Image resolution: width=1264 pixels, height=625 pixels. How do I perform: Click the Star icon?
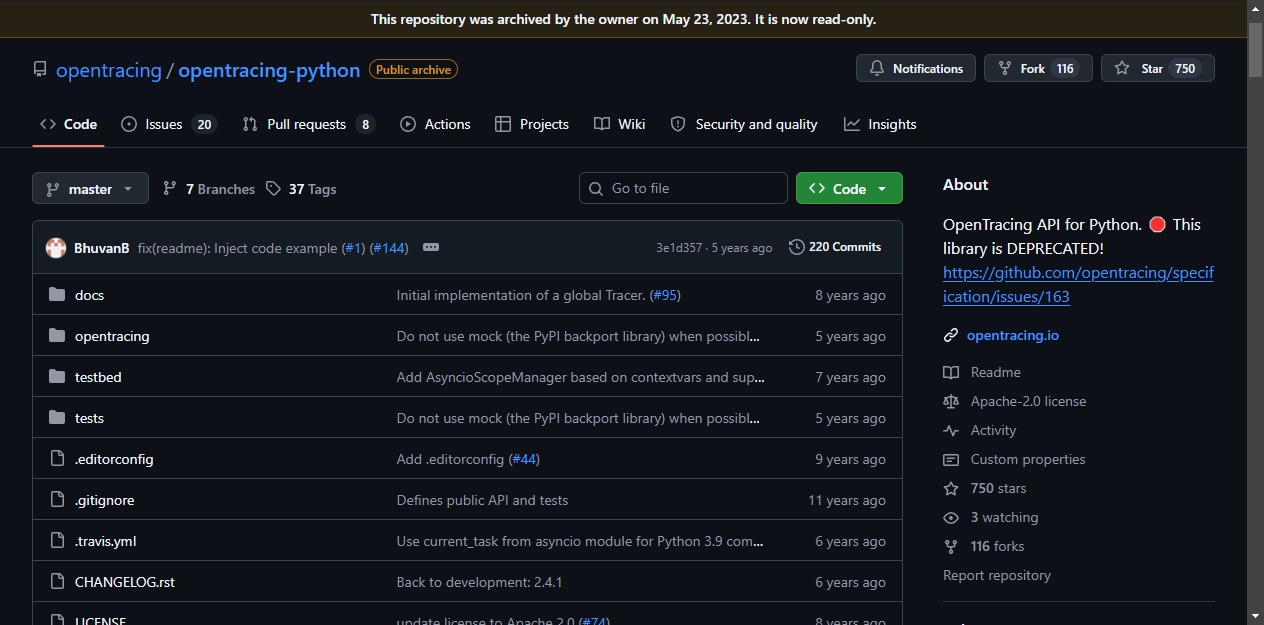1122,69
